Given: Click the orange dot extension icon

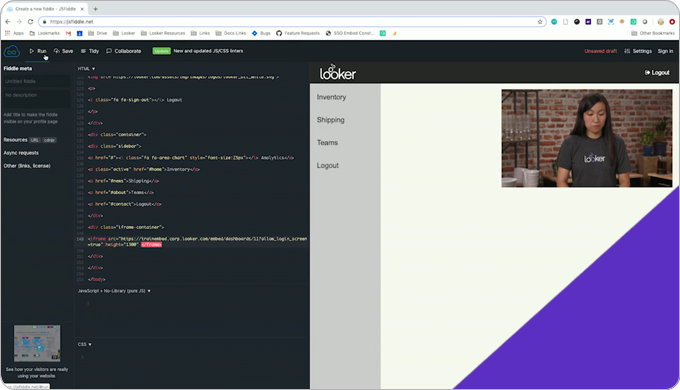Looking at the screenshot, I should pos(622,22).
